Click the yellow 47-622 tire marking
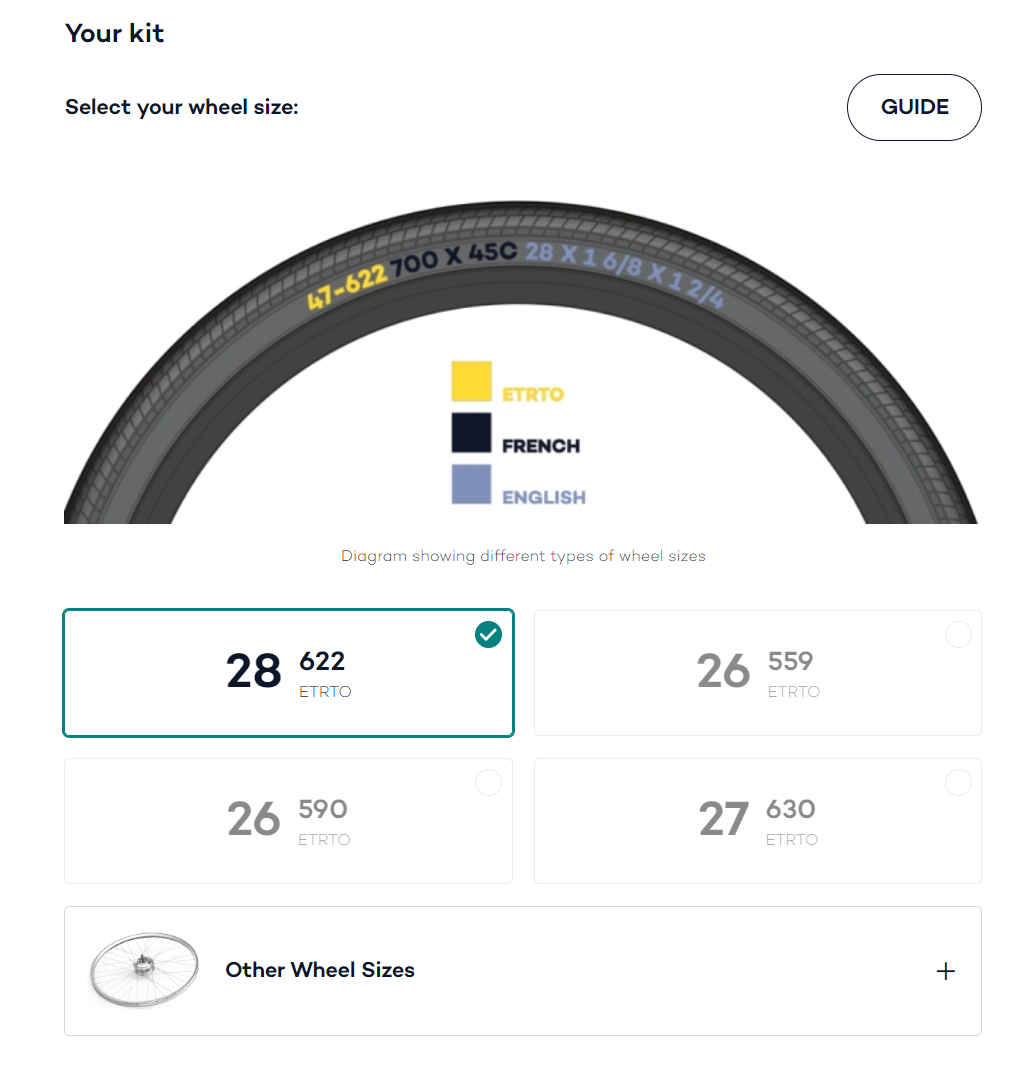This screenshot has width=1025, height=1089. [347, 286]
